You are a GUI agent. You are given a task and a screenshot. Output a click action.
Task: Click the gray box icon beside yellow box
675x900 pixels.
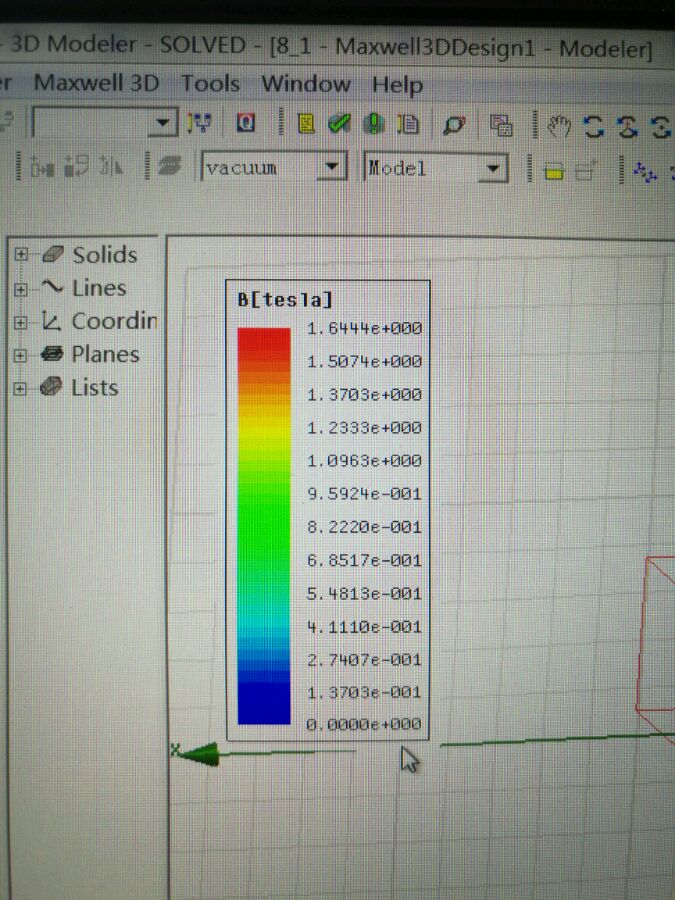585,171
